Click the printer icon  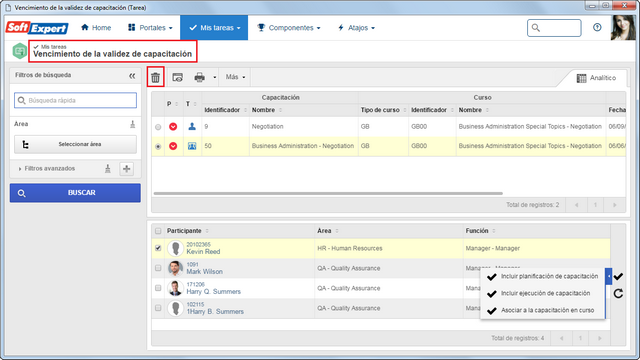[x=200, y=77]
